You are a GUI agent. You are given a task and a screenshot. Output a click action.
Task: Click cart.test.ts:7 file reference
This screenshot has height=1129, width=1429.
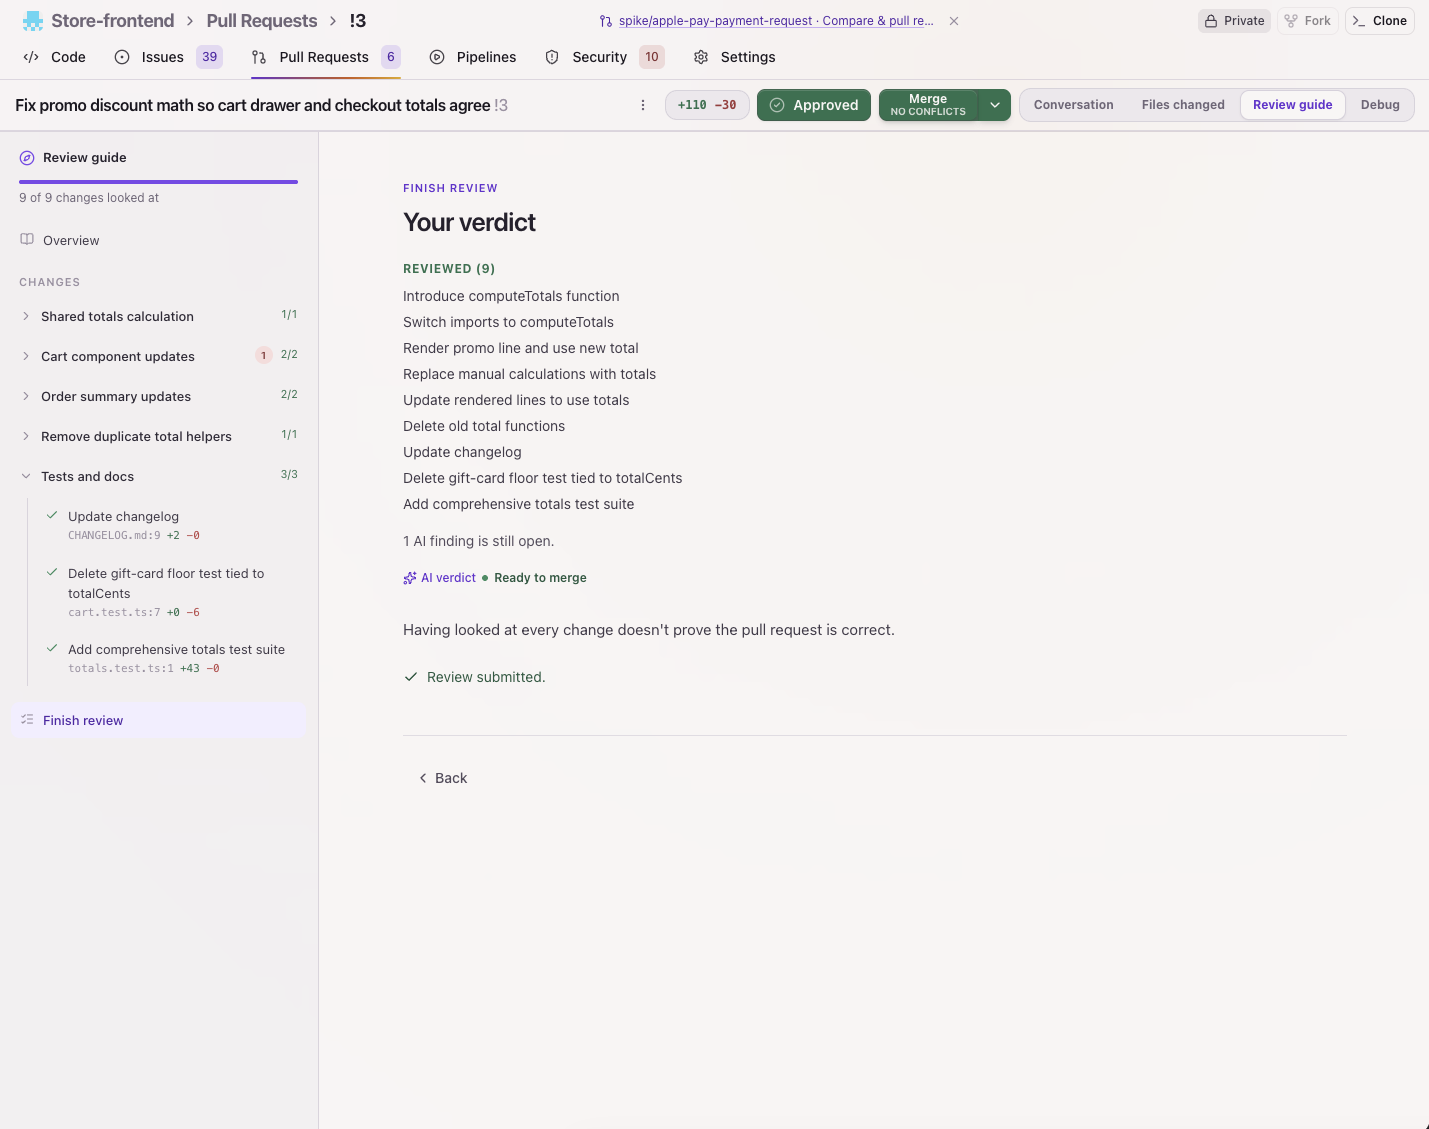pos(114,613)
